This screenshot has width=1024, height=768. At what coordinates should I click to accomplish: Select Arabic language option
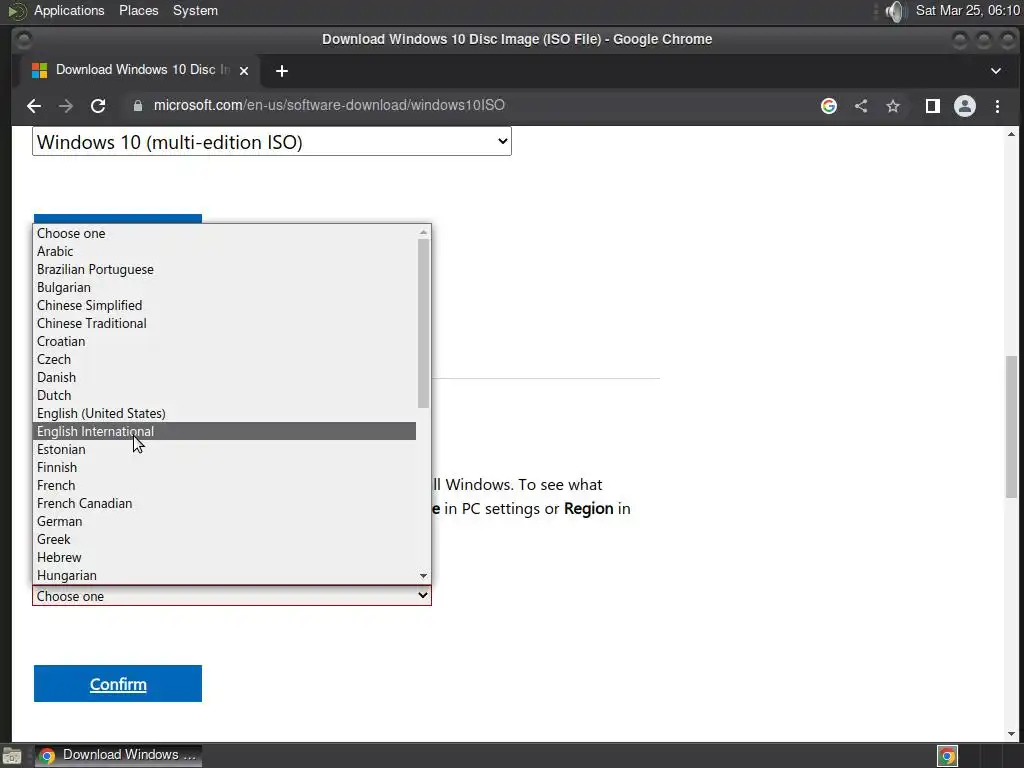click(224, 251)
